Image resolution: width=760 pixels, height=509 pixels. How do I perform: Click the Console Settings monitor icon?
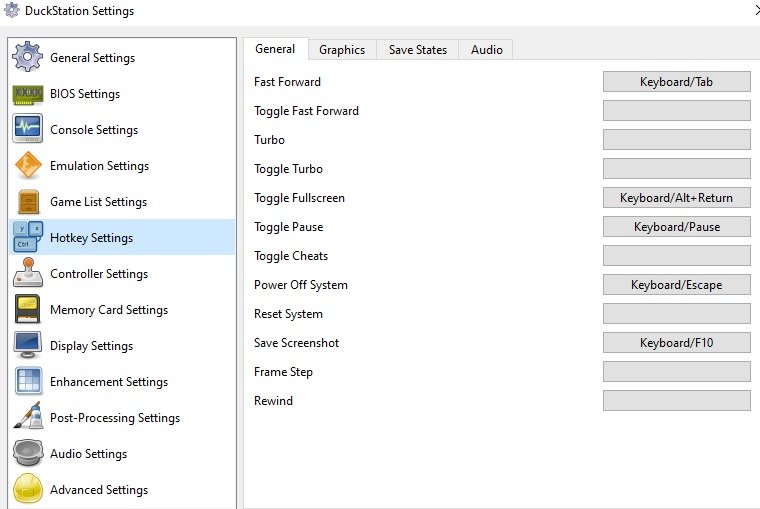coord(28,129)
